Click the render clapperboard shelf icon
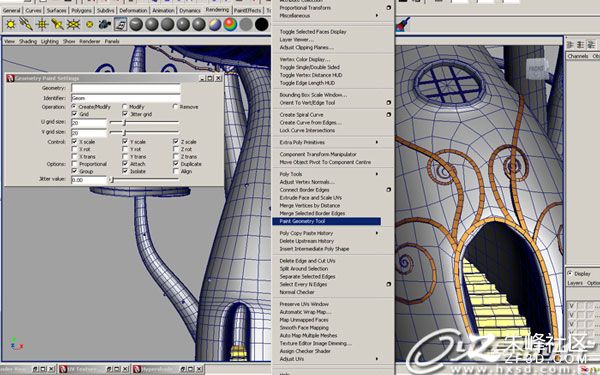 pyautogui.click(x=120, y=24)
